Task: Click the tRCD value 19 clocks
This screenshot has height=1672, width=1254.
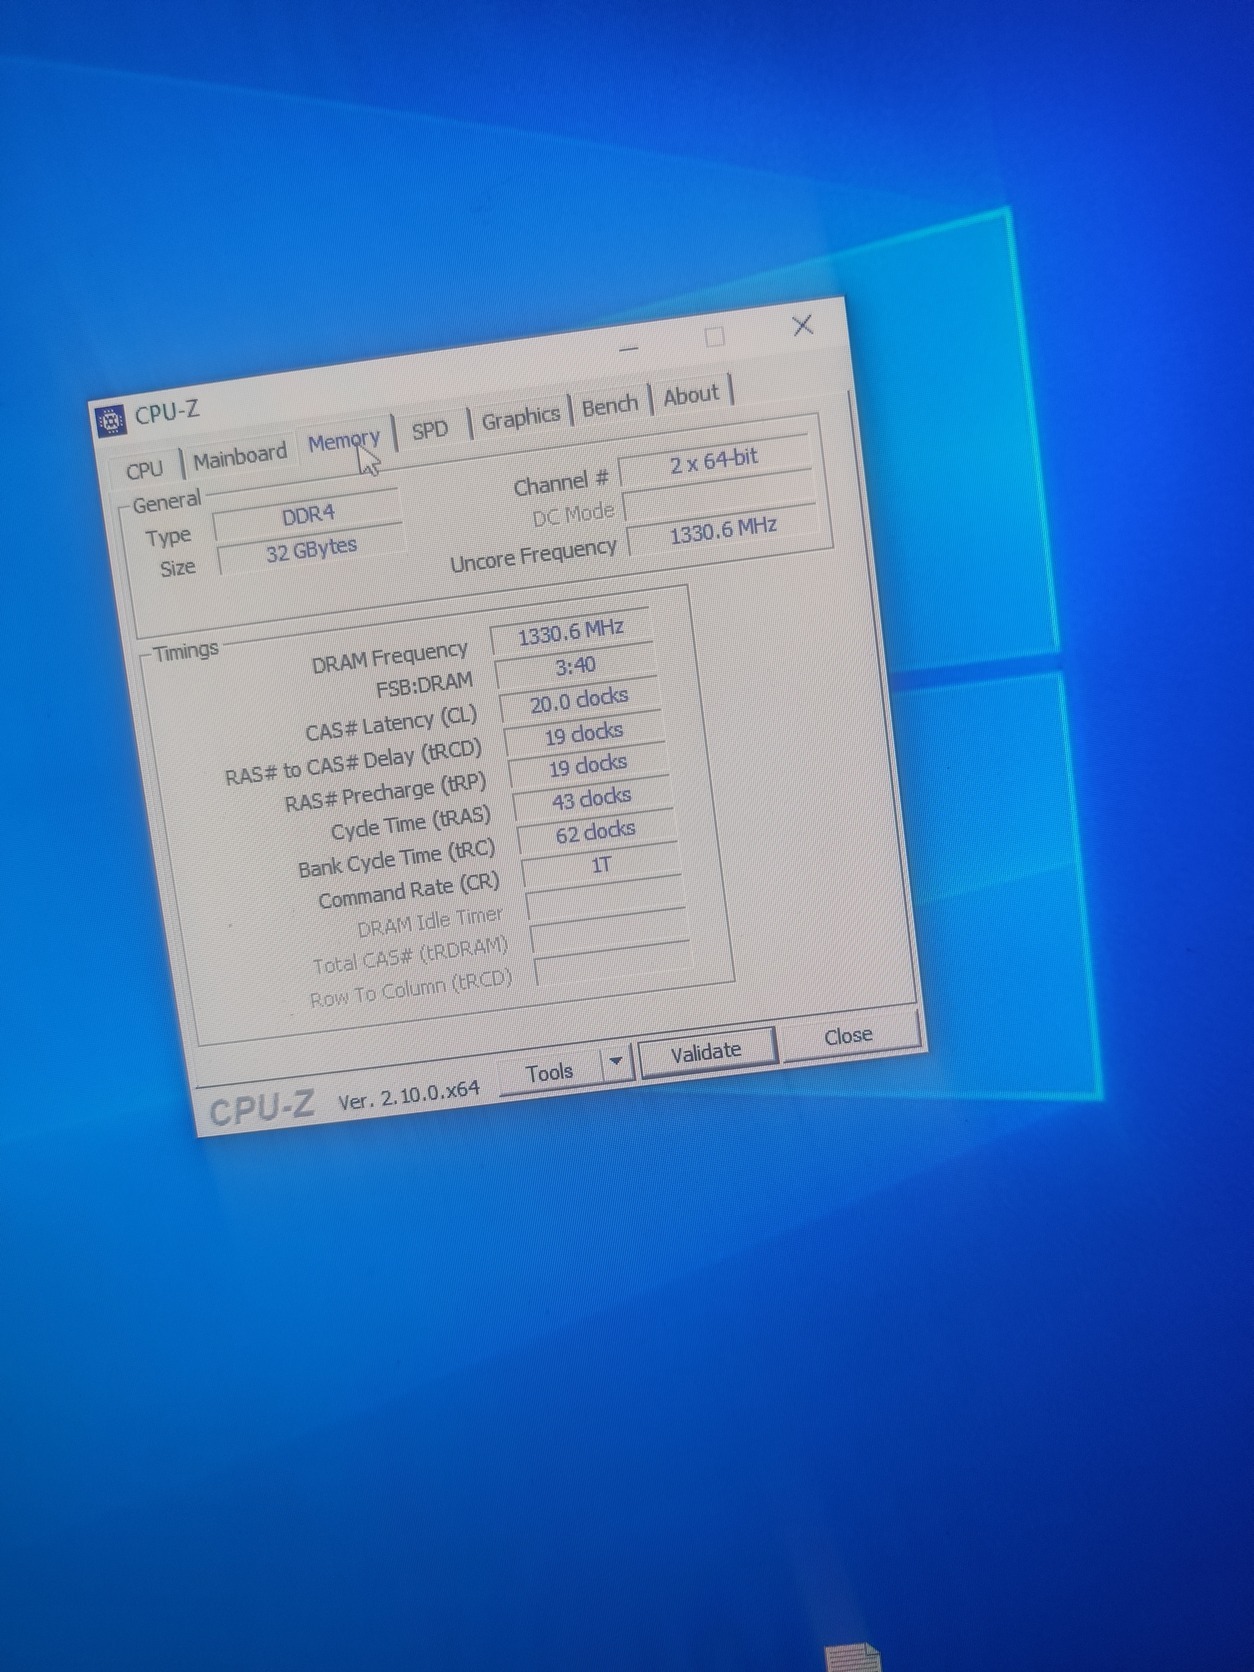Action: (584, 734)
